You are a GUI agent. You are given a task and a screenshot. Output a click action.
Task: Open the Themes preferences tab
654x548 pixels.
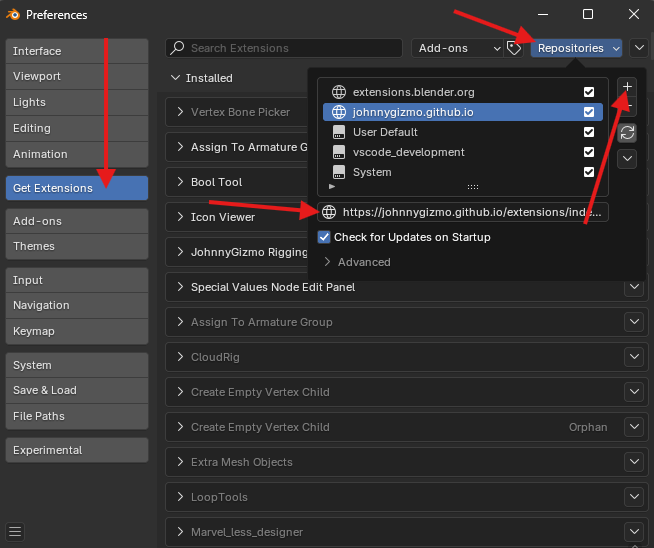click(77, 246)
